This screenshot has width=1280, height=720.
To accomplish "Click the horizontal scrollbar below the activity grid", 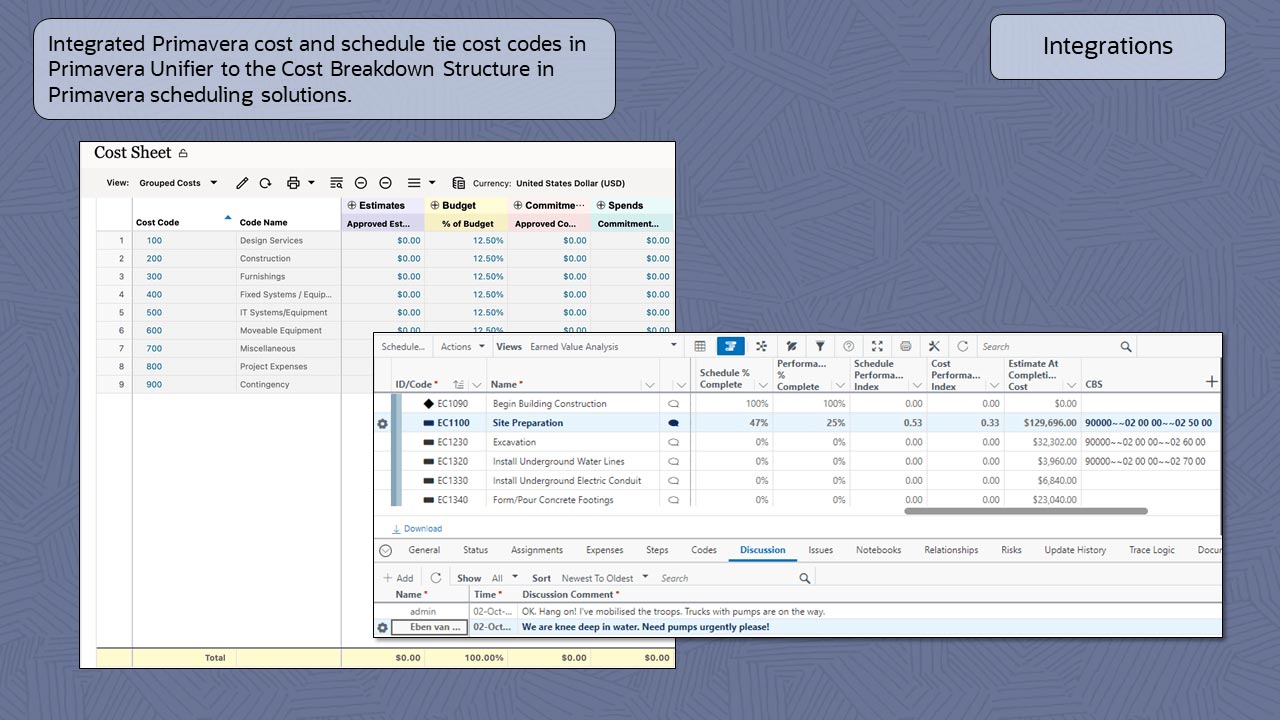I will (x=1025, y=511).
